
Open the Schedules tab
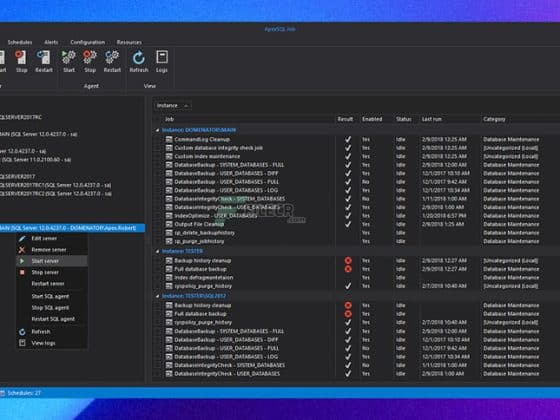pos(20,42)
